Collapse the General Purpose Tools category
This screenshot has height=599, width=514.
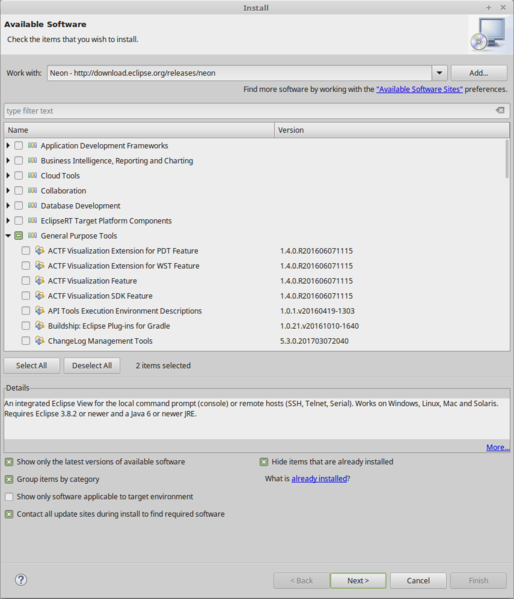coord(8,235)
